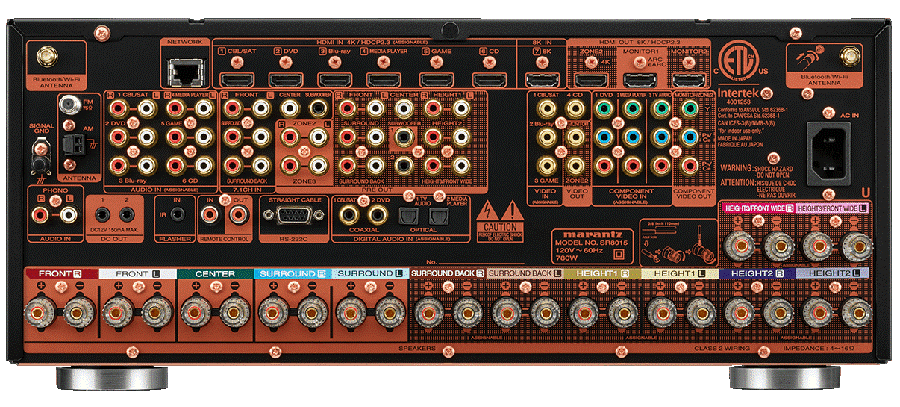Click the caution warning triangle symbols
The image size is (900, 407).
coord(500,212)
